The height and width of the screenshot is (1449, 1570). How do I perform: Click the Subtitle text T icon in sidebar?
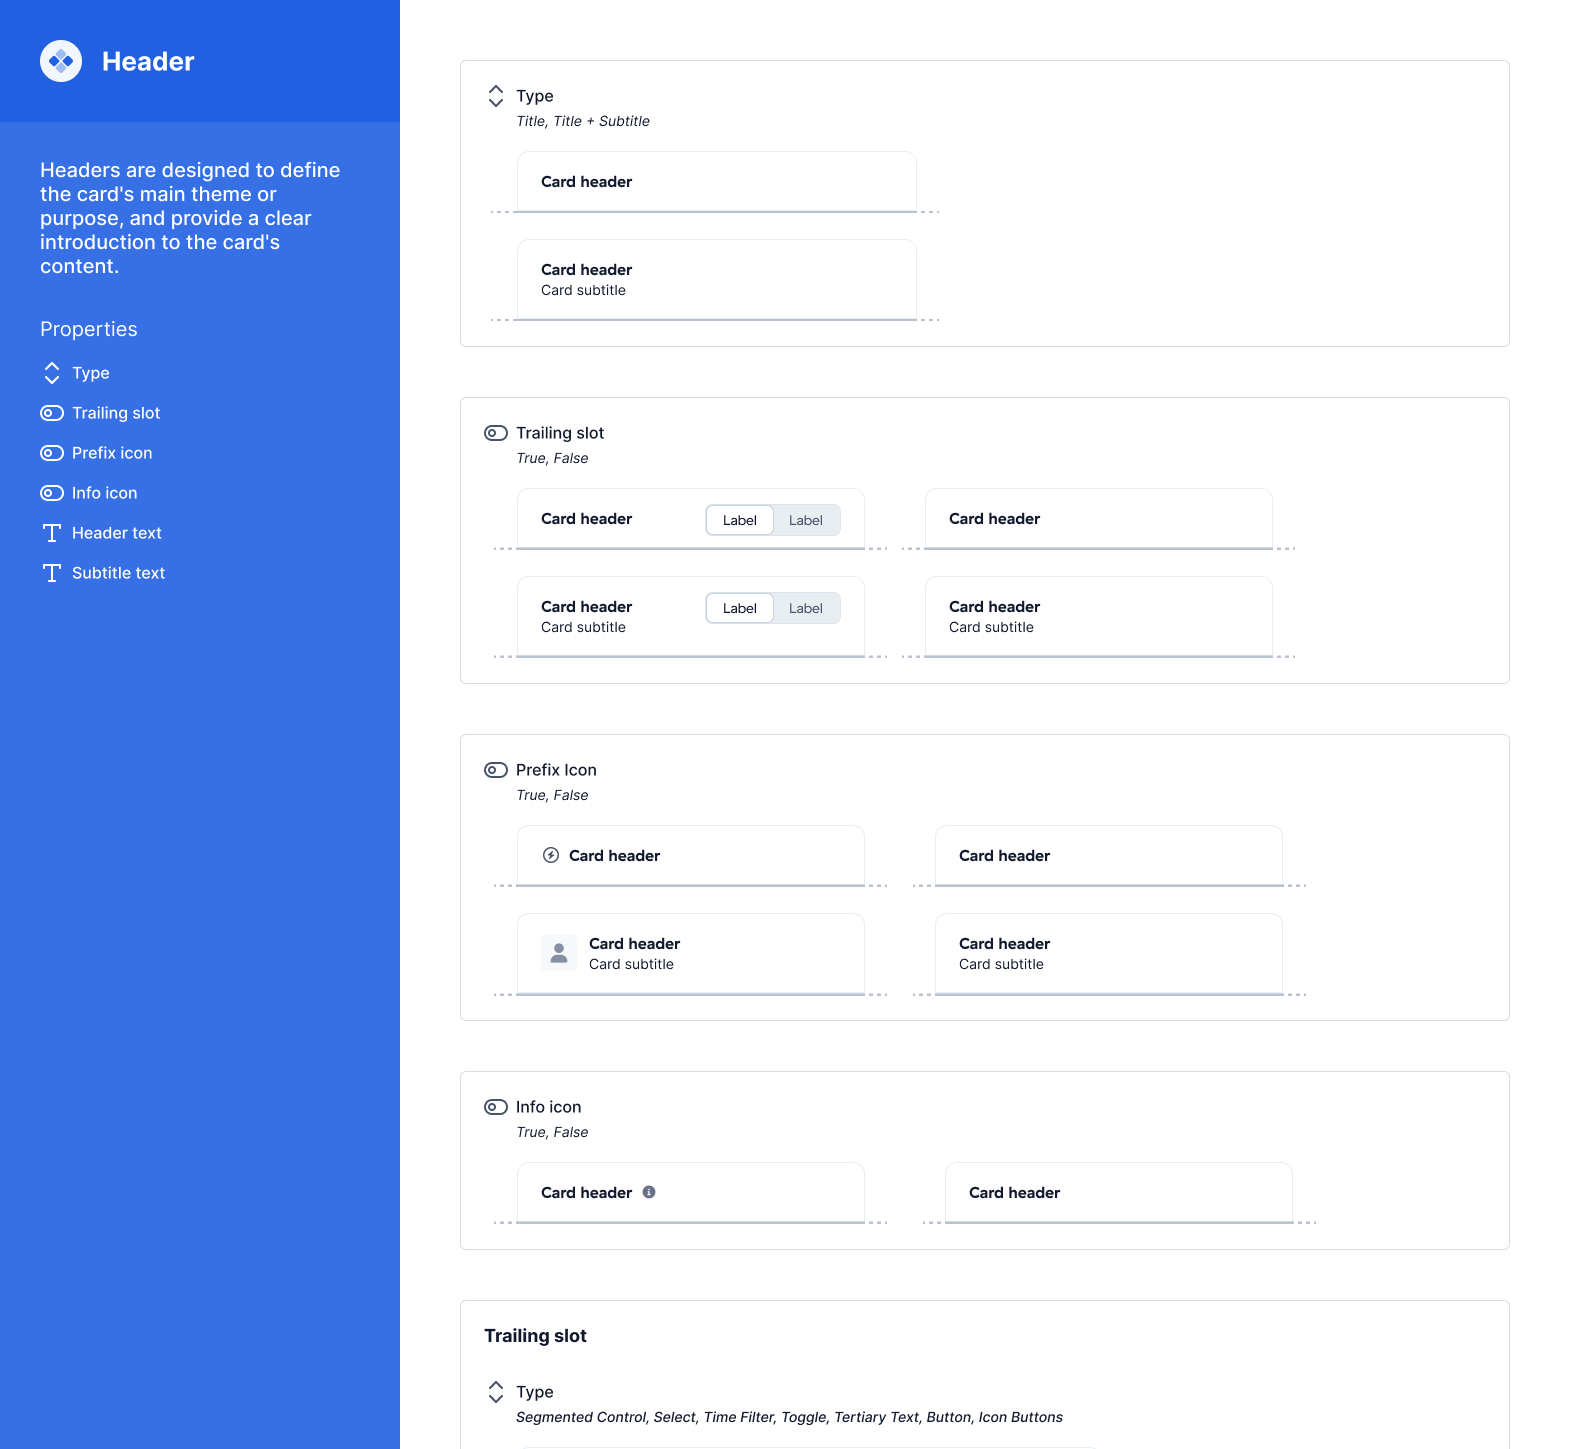point(52,573)
